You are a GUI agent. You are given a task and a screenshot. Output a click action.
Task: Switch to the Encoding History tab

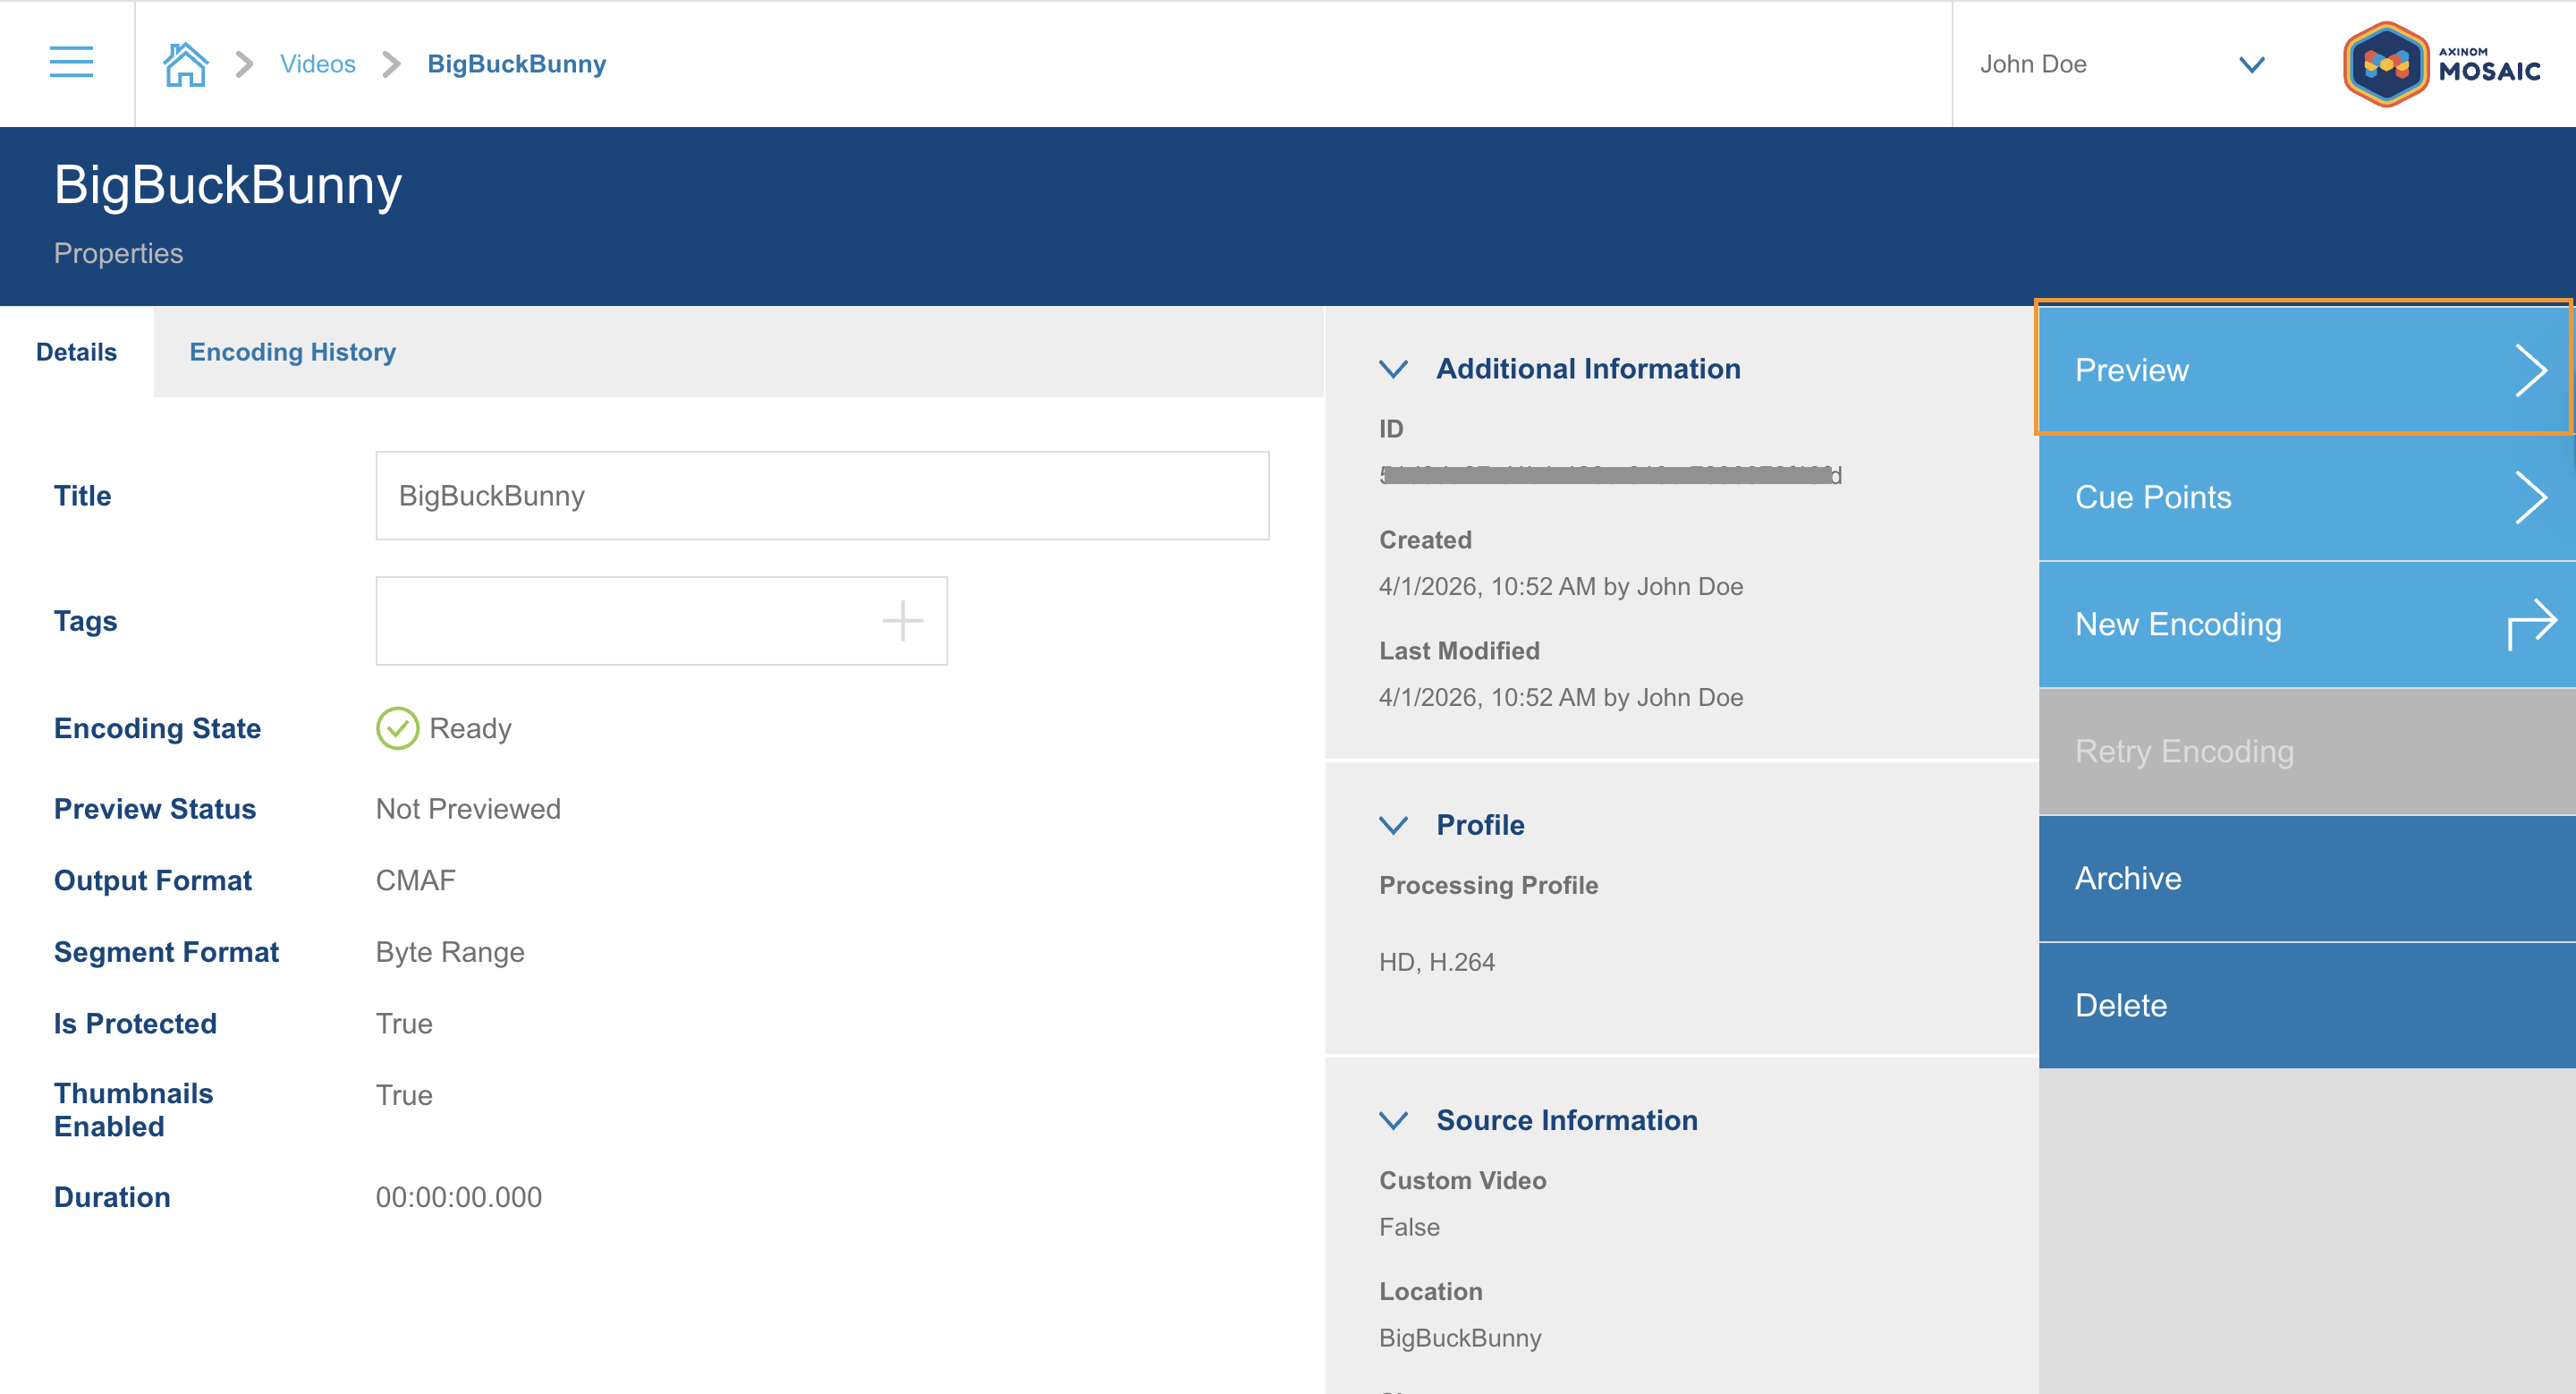click(x=293, y=351)
